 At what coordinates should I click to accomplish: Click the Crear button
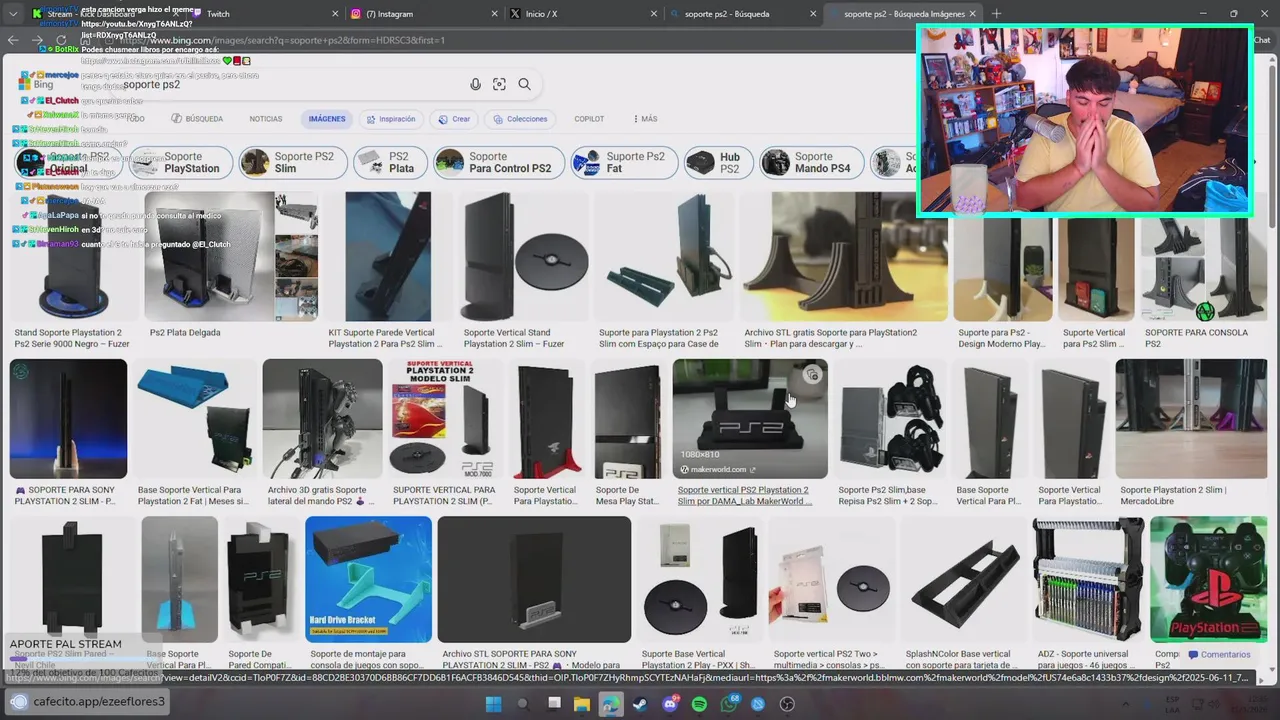point(454,119)
